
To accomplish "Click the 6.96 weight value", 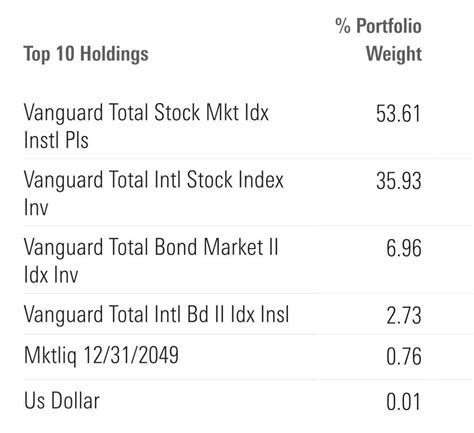I will 404,249.
